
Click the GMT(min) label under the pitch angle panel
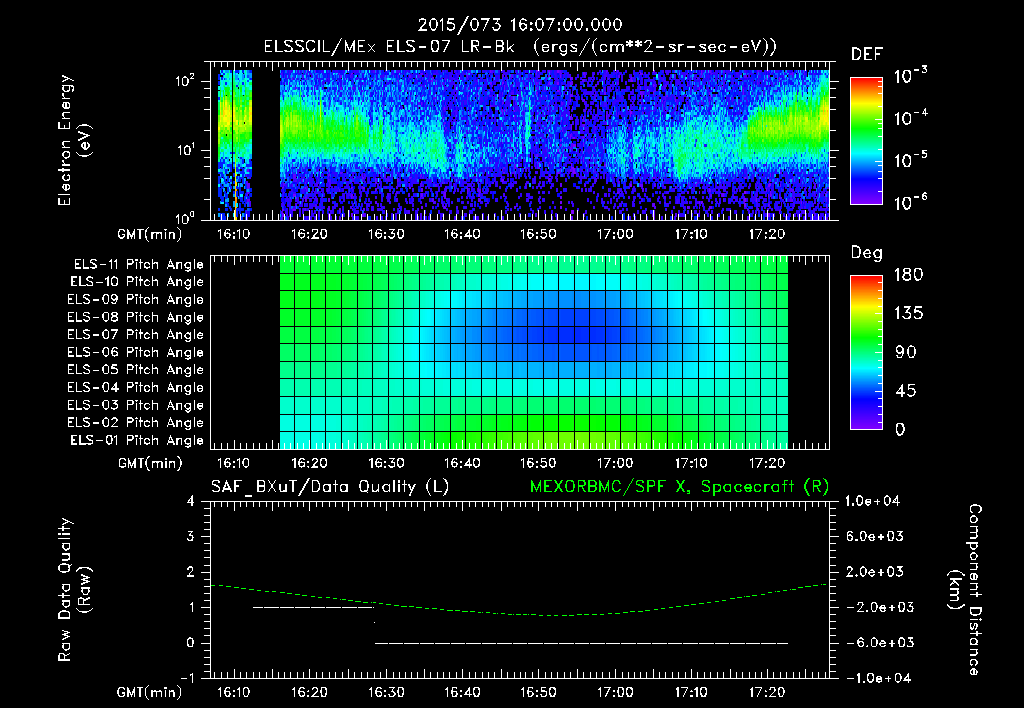[150, 464]
